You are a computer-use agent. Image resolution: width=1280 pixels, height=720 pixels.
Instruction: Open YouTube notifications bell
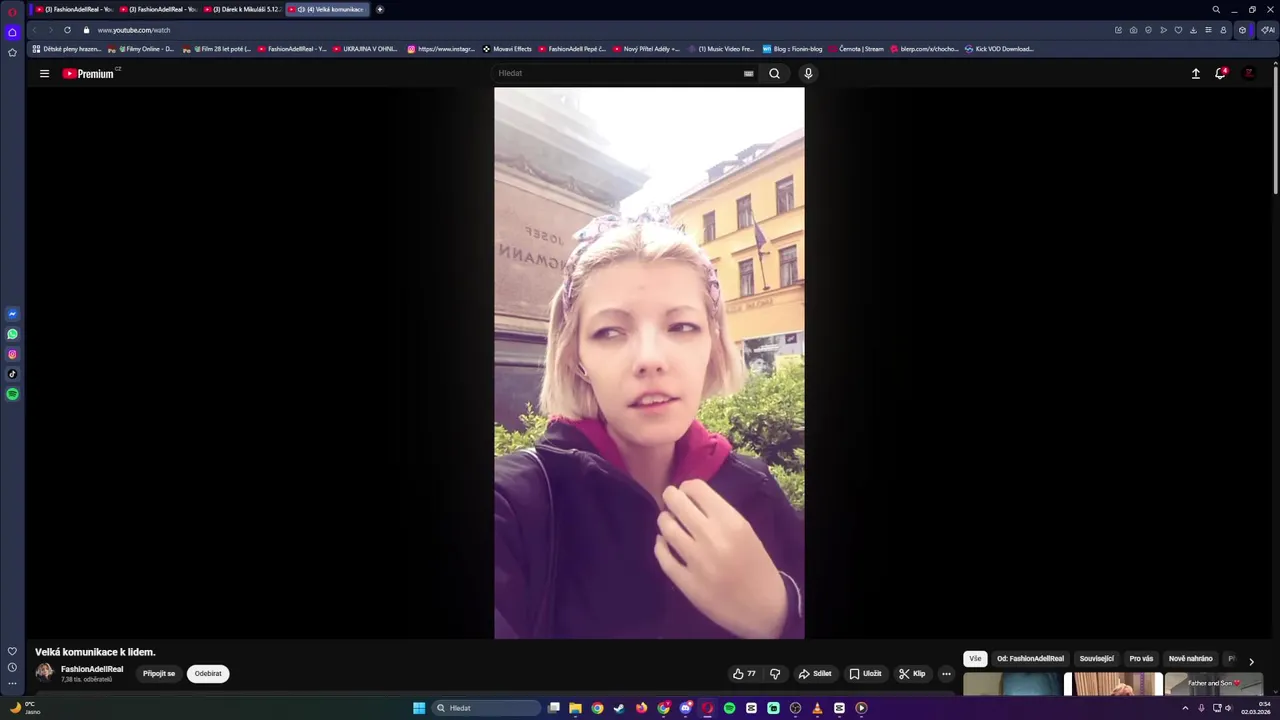point(1220,73)
